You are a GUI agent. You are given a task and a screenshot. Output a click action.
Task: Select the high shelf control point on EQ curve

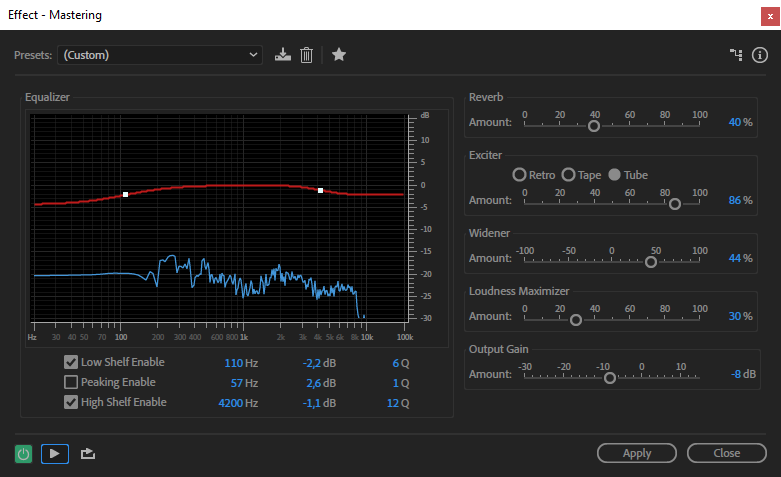(x=320, y=191)
